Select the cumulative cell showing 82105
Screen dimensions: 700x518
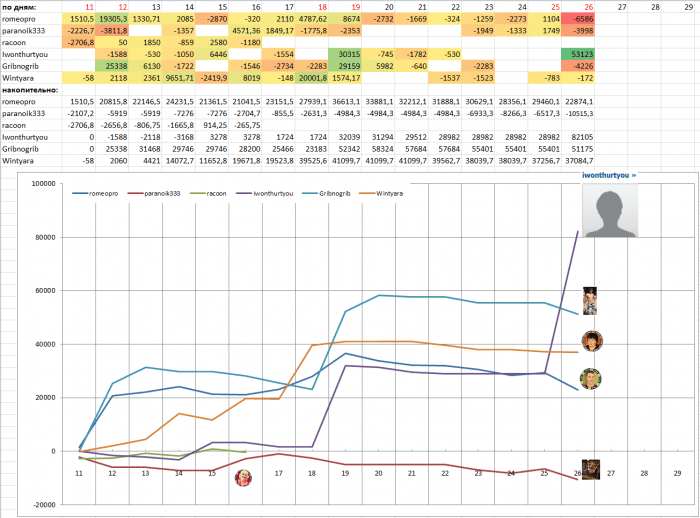(x=578, y=137)
